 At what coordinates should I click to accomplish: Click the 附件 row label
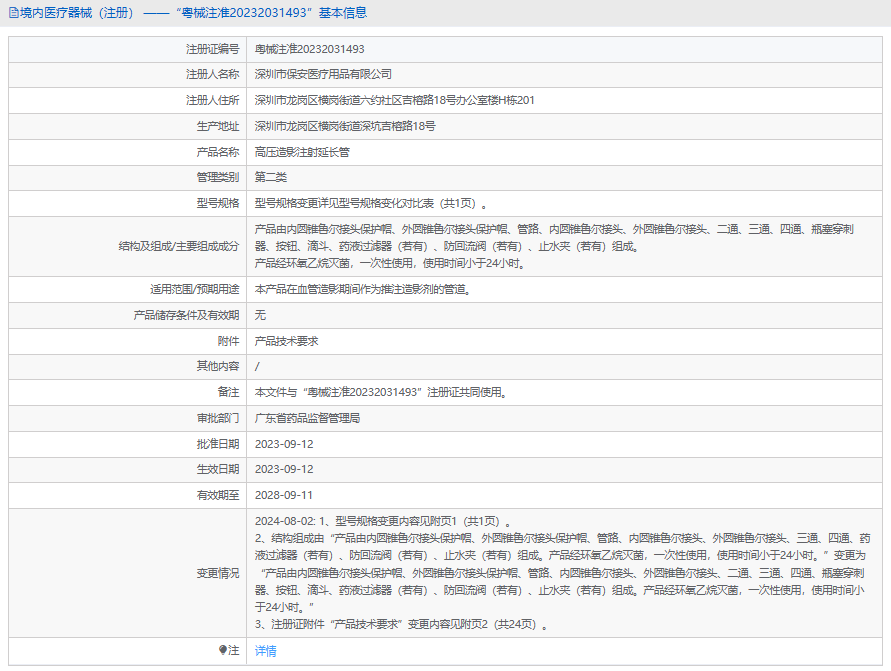click(x=228, y=341)
